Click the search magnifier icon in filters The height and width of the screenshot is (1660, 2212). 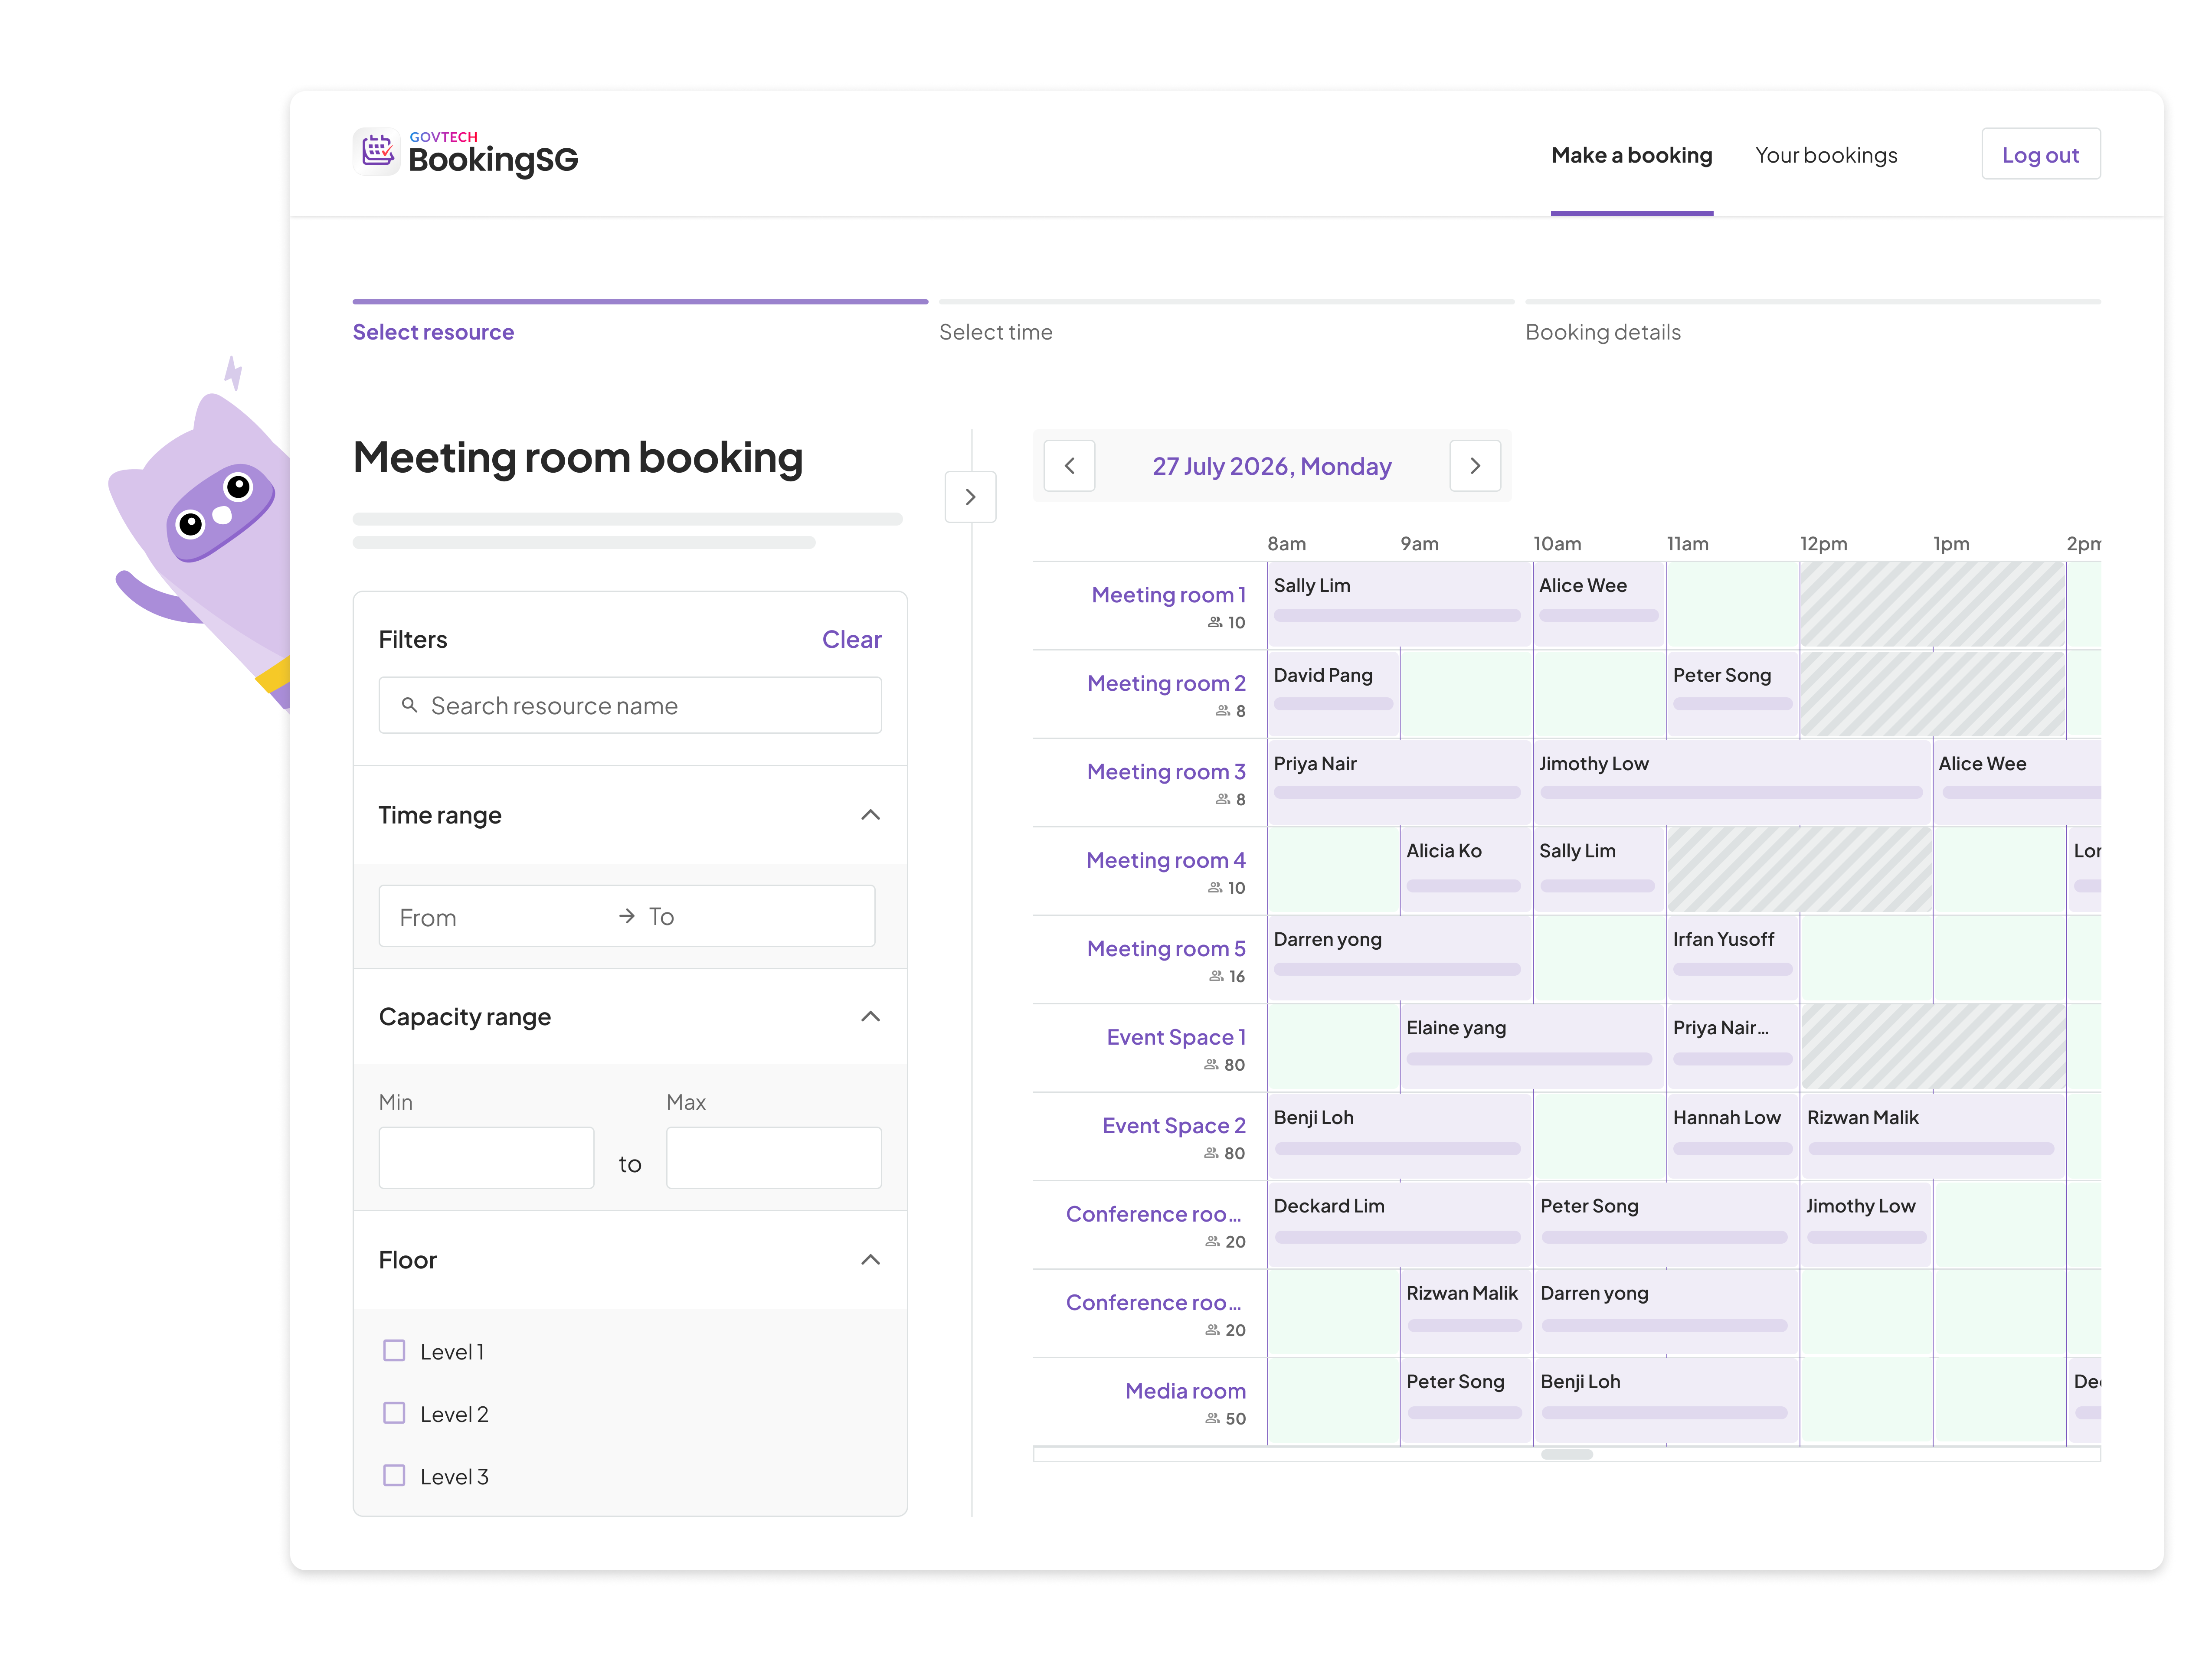pos(409,705)
